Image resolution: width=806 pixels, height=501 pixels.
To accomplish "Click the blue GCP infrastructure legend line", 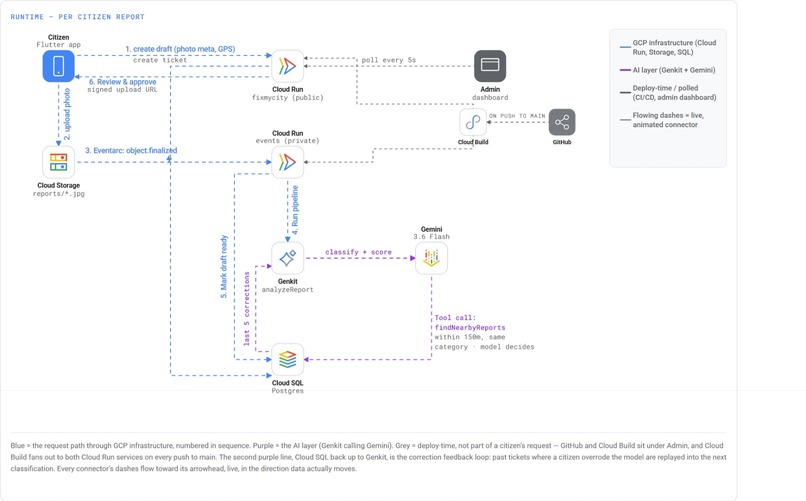I will 625,47.
